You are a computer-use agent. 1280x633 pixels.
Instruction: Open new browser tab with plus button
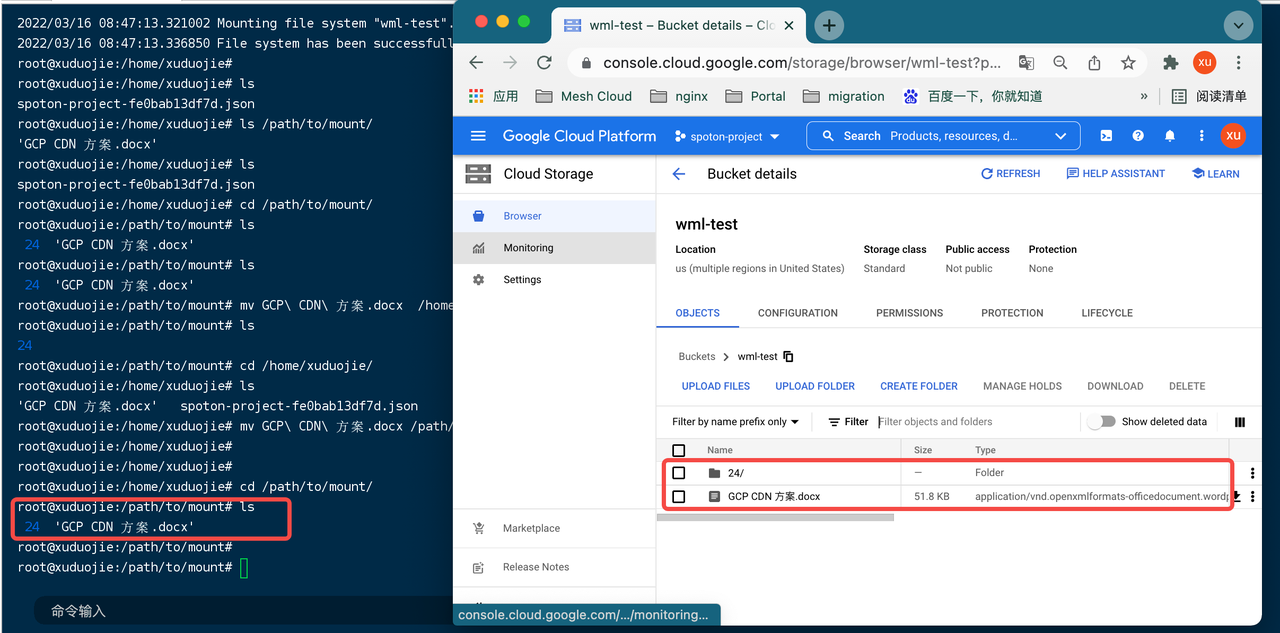click(829, 26)
